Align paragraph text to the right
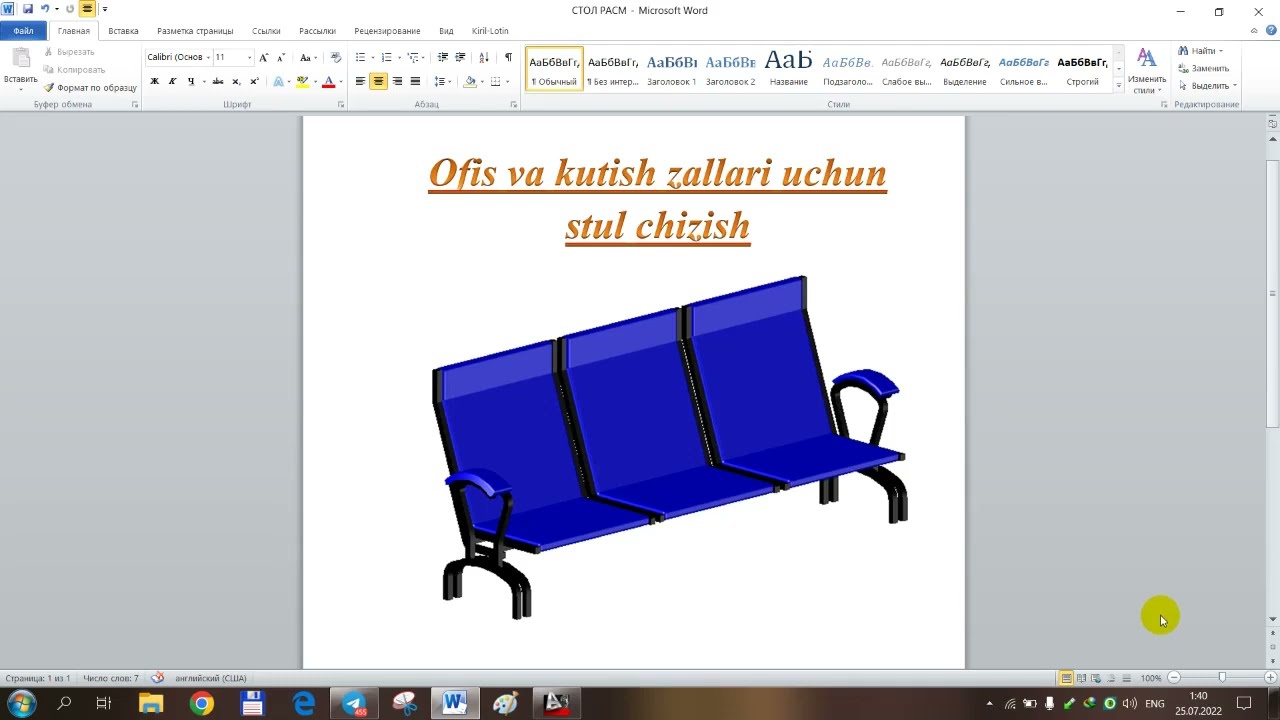This screenshot has height=720, width=1280. [397, 82]
